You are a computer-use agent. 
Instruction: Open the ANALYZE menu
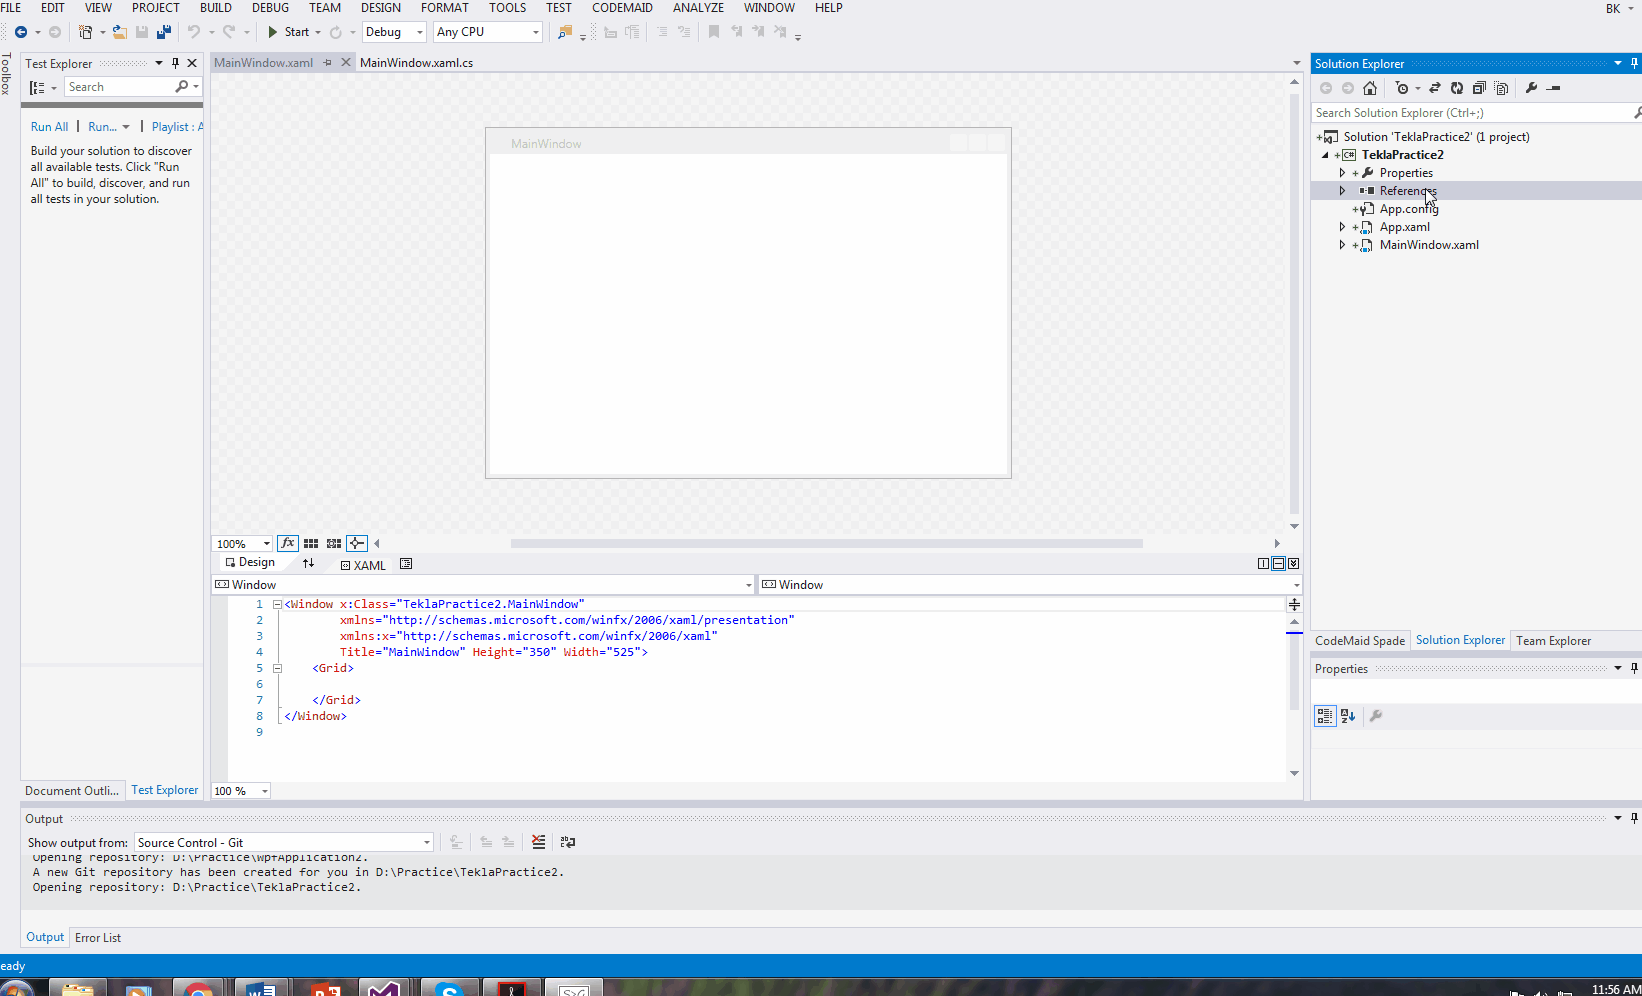pos(698,8)
